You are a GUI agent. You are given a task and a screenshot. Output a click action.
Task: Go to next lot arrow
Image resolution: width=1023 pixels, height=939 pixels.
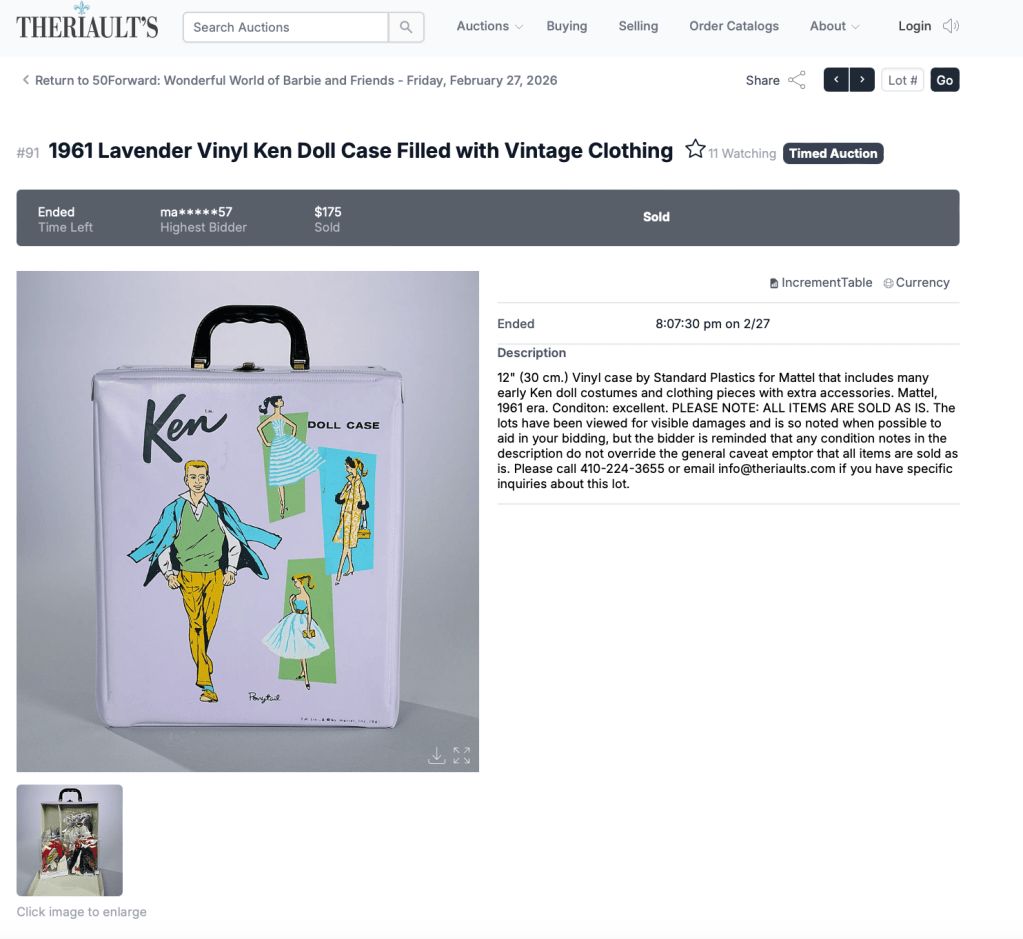pos(862,80)
